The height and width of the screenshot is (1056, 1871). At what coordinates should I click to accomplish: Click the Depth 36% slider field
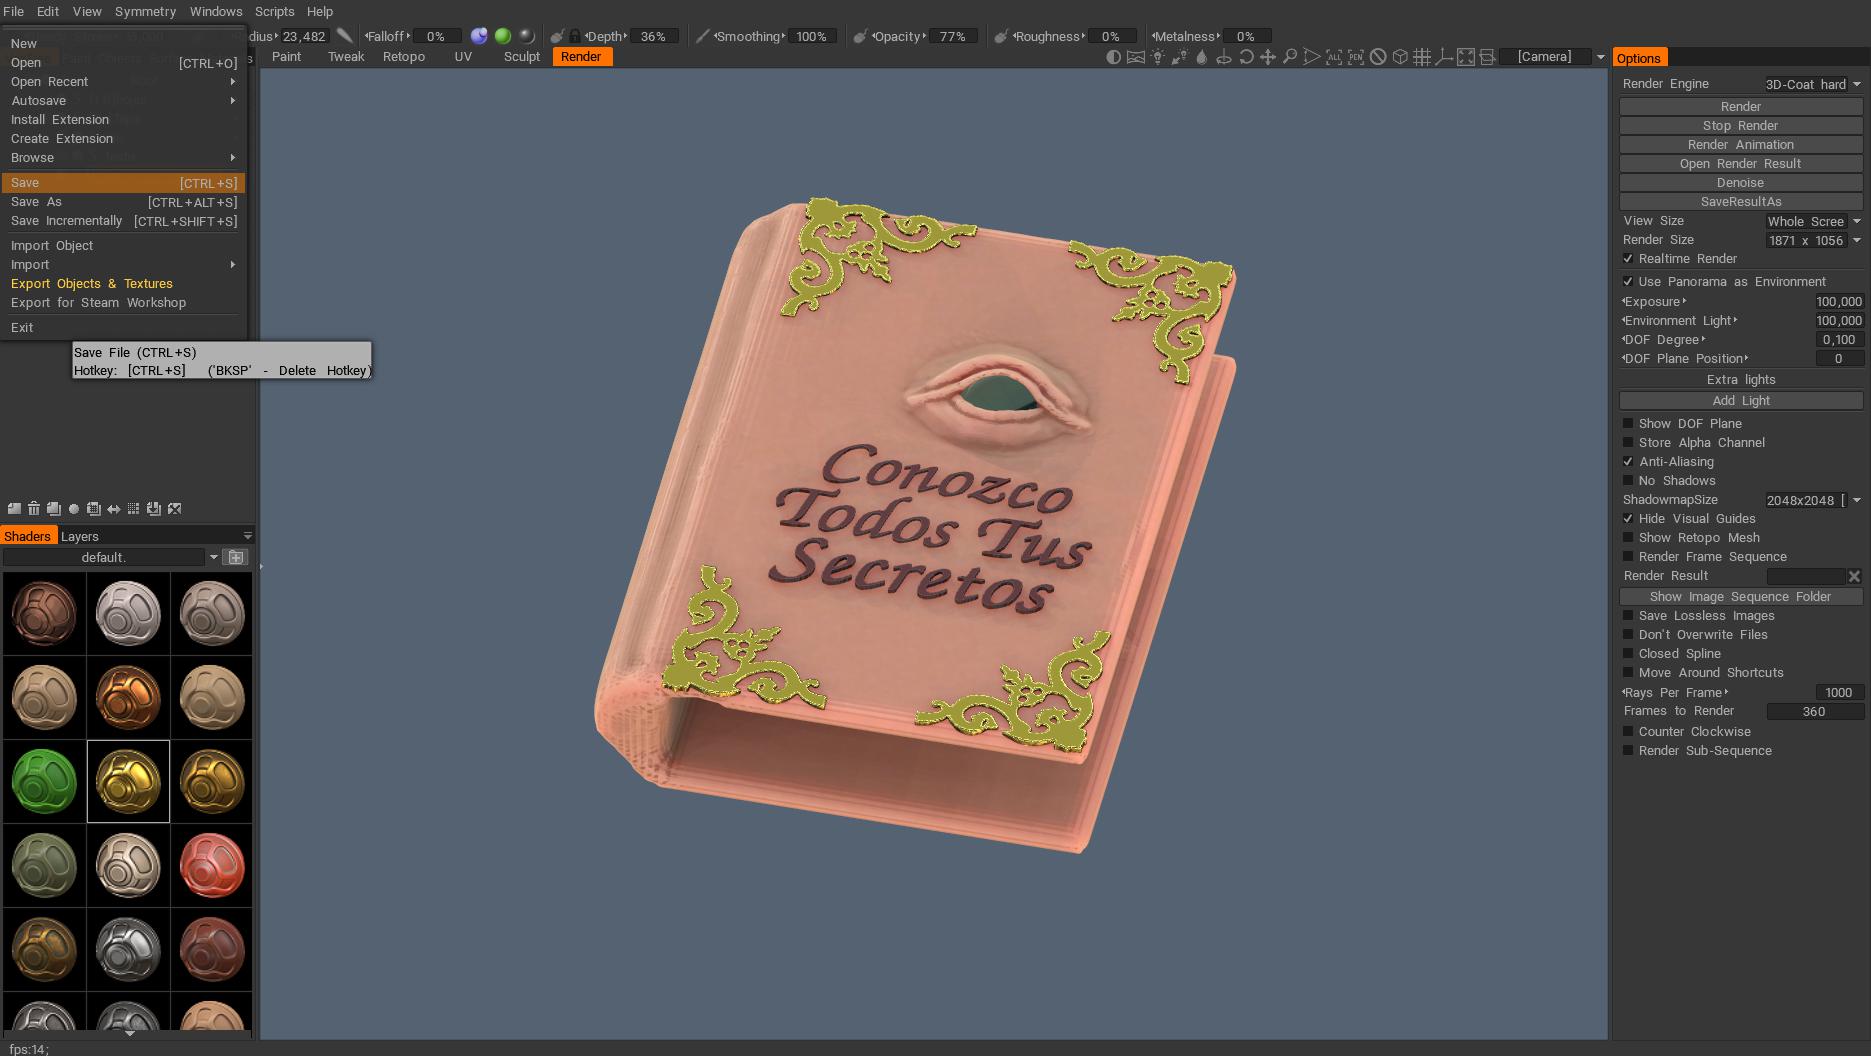pyautogui.click(x=653, y=36)
